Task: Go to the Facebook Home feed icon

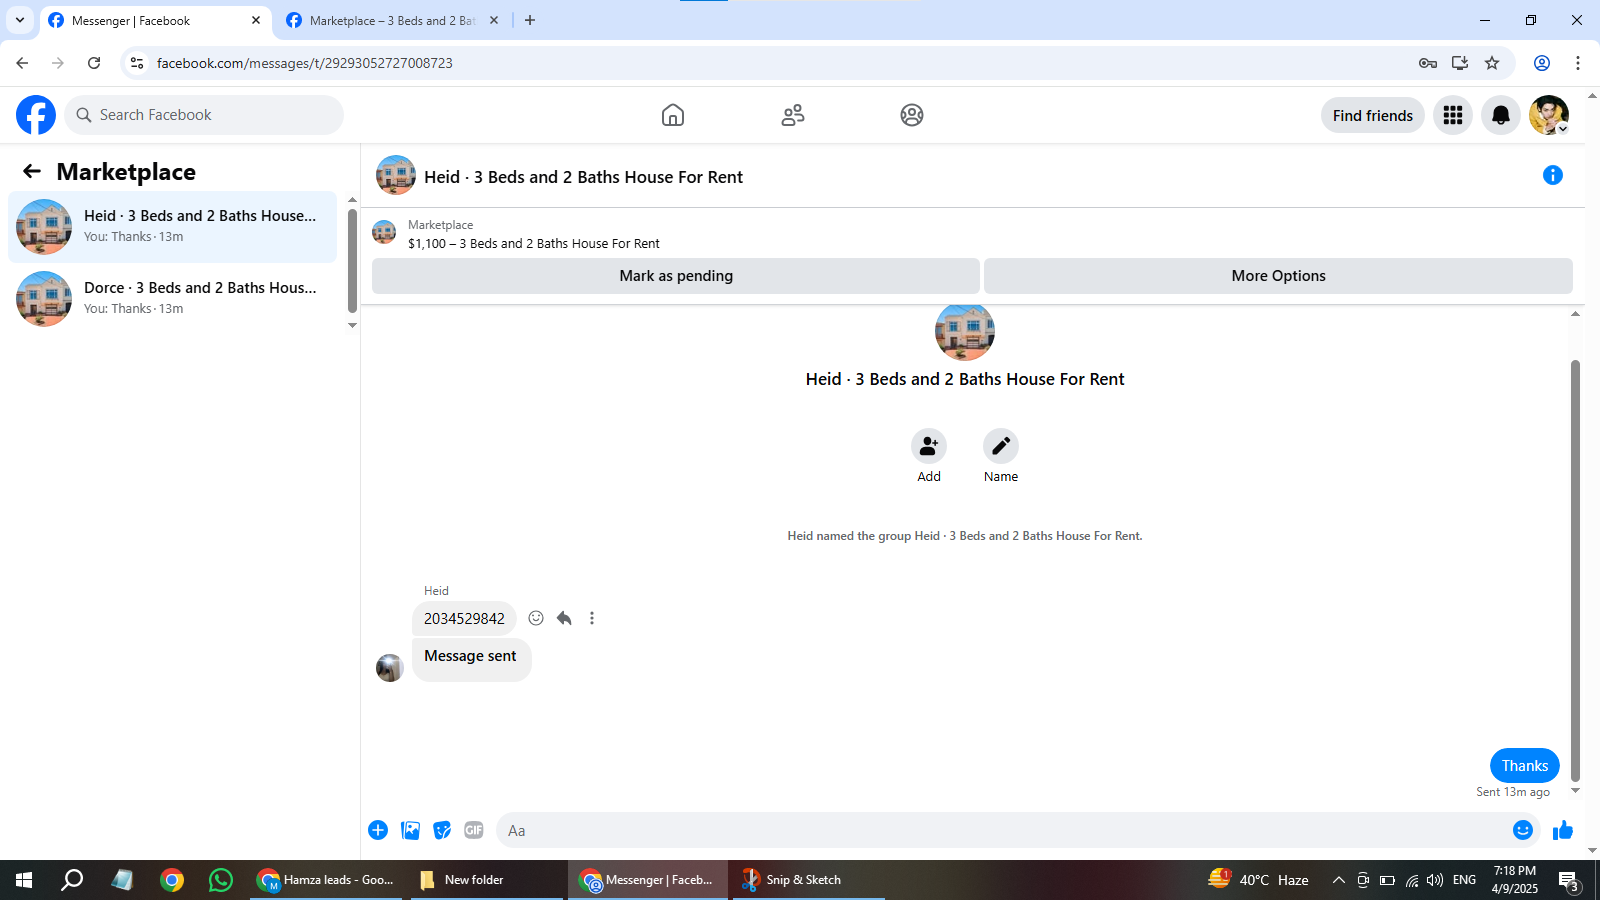Action: pos(673,115)
